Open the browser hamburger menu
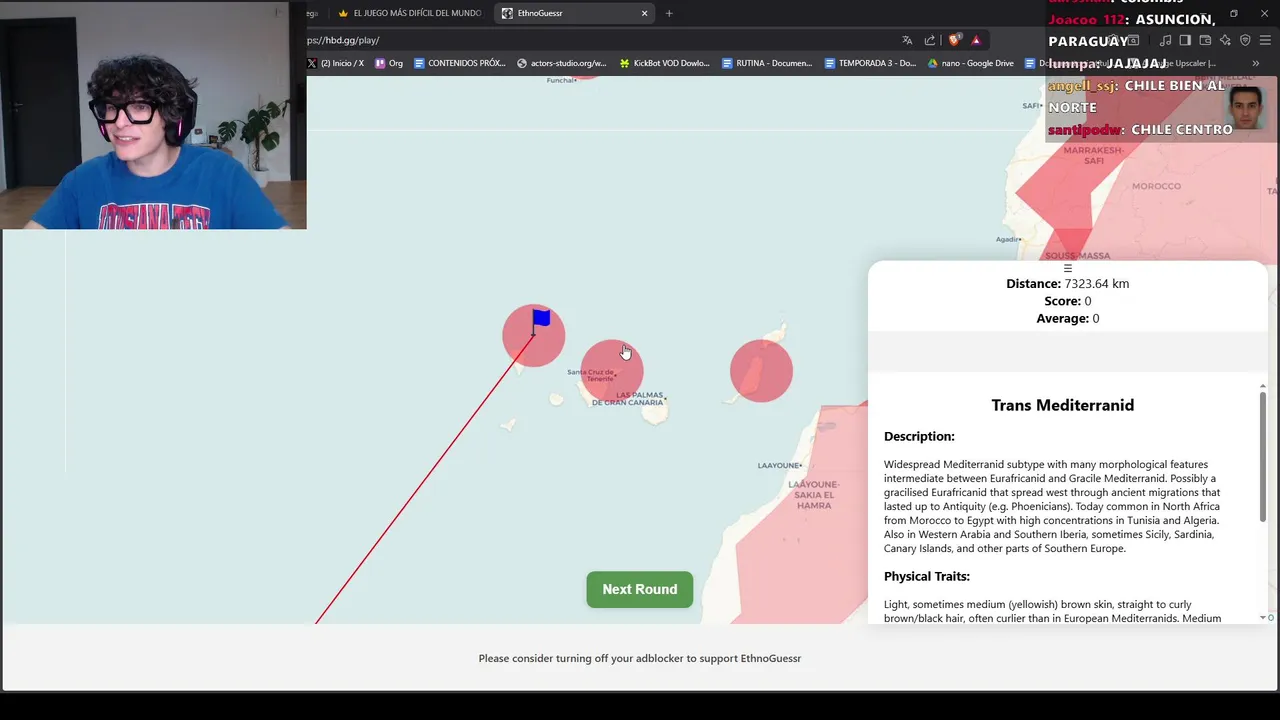Screen dimensions: 1280x720 point(1265,40)
